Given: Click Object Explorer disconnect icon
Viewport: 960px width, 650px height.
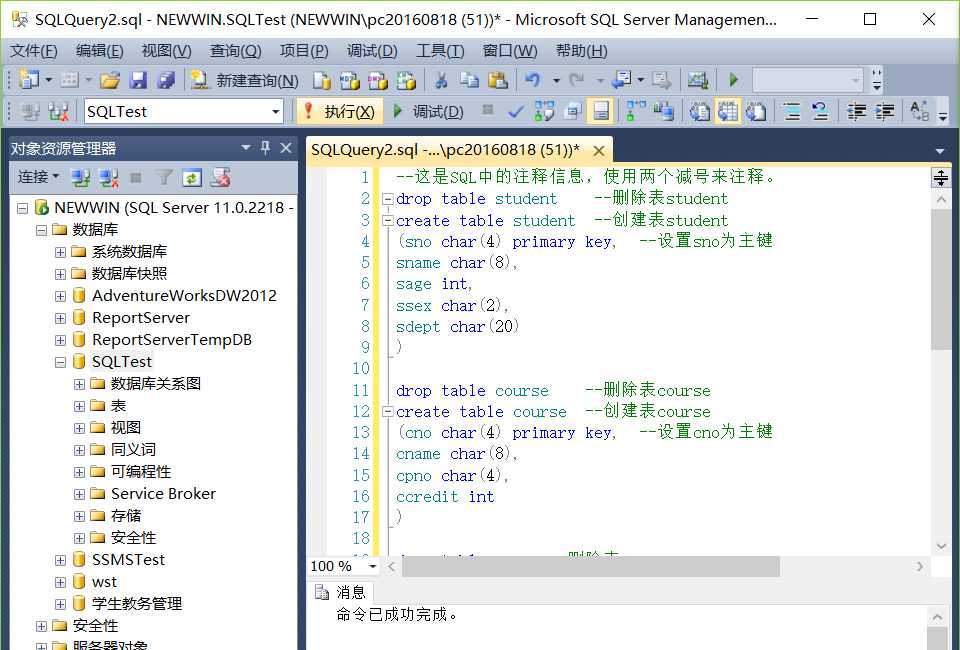Looking at the screenshot, I should coord(108,178).
